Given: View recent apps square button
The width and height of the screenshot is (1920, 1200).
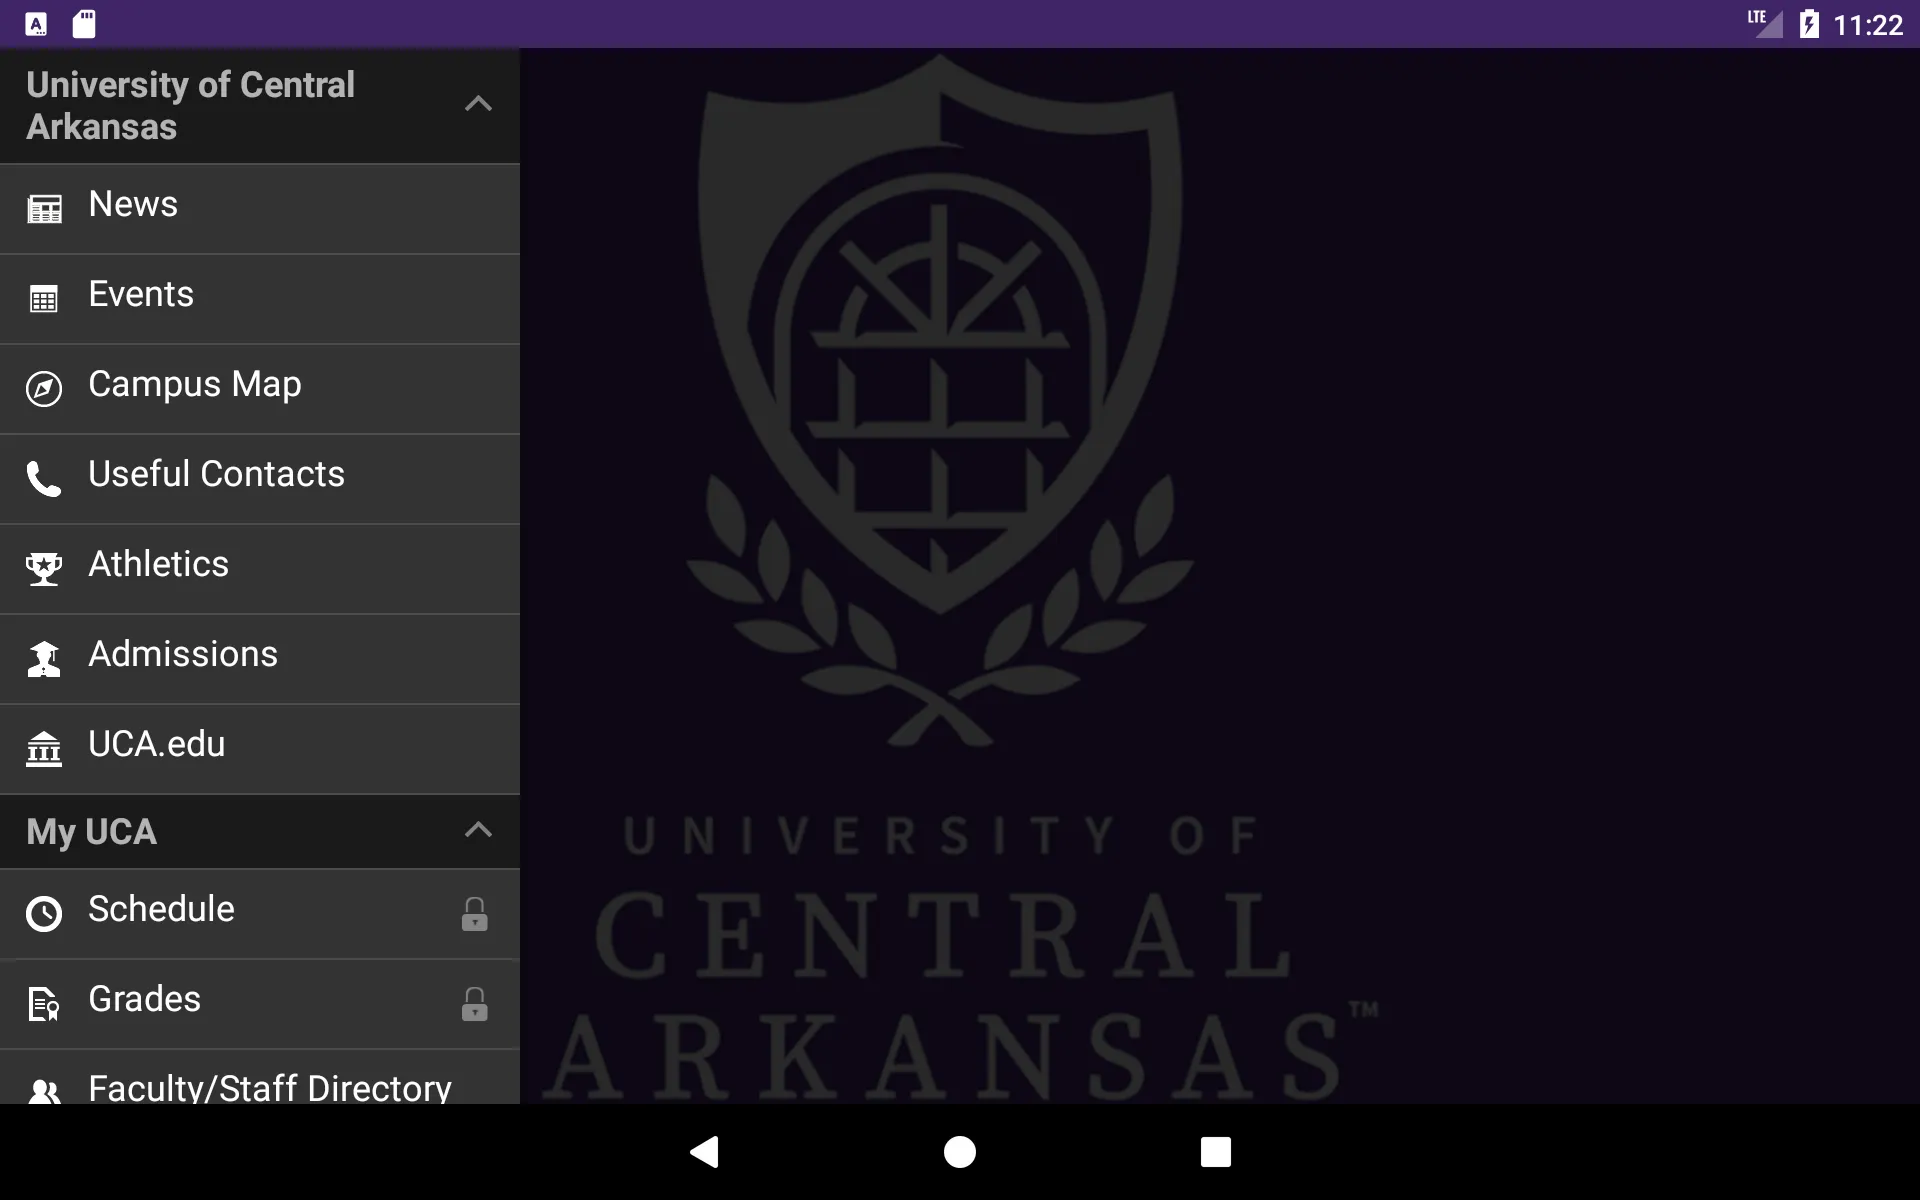Looking at the screenshot, I should (x=1215, y=1152).
